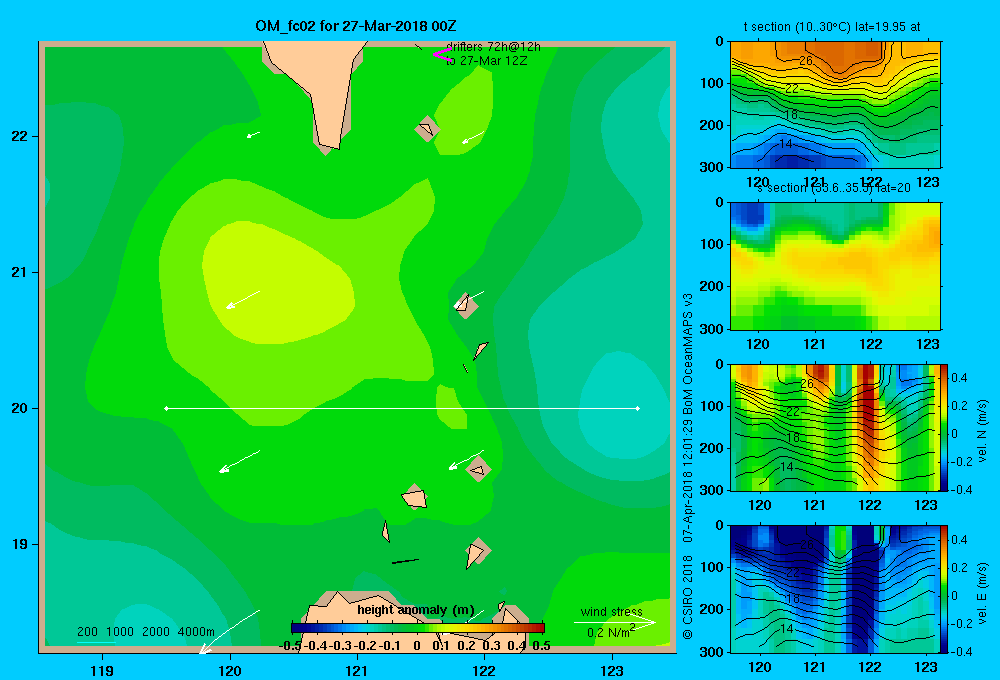
Task: Click east diamond endpoint of section line
Action: (x=637, y=408)
